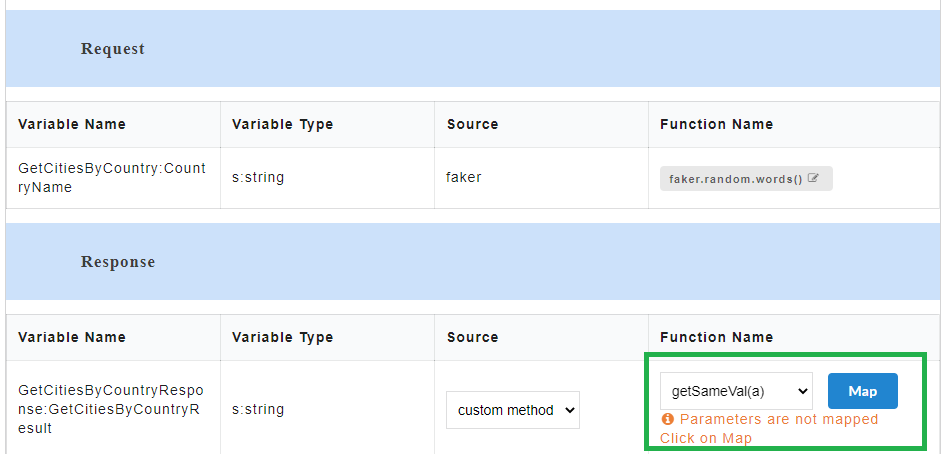Click the Request section header
This screenshot has height=454, width=949.
[x=113, y=49]
